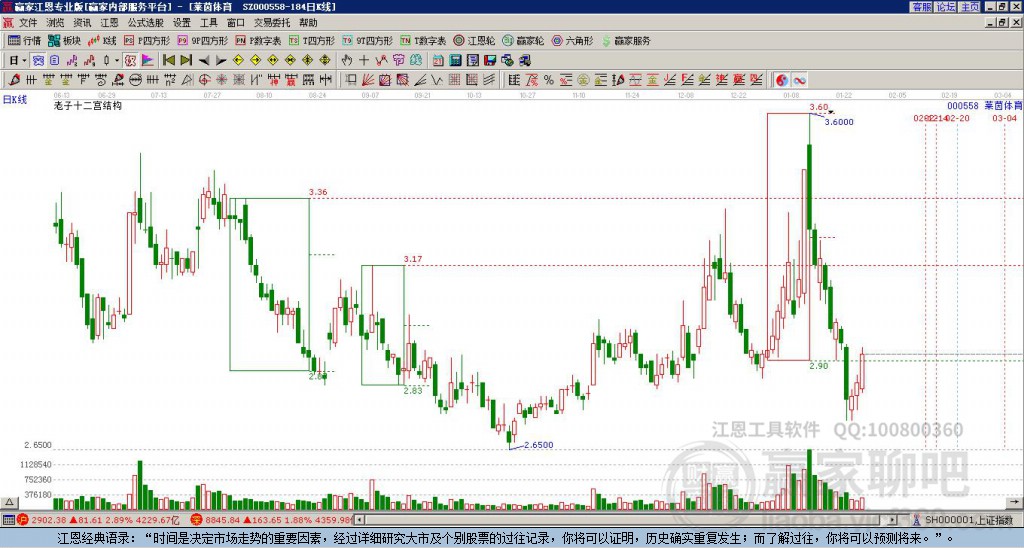Open the 9T四方形 tool
This screenshot has height=548, width=1024.
tap(368, 40)
